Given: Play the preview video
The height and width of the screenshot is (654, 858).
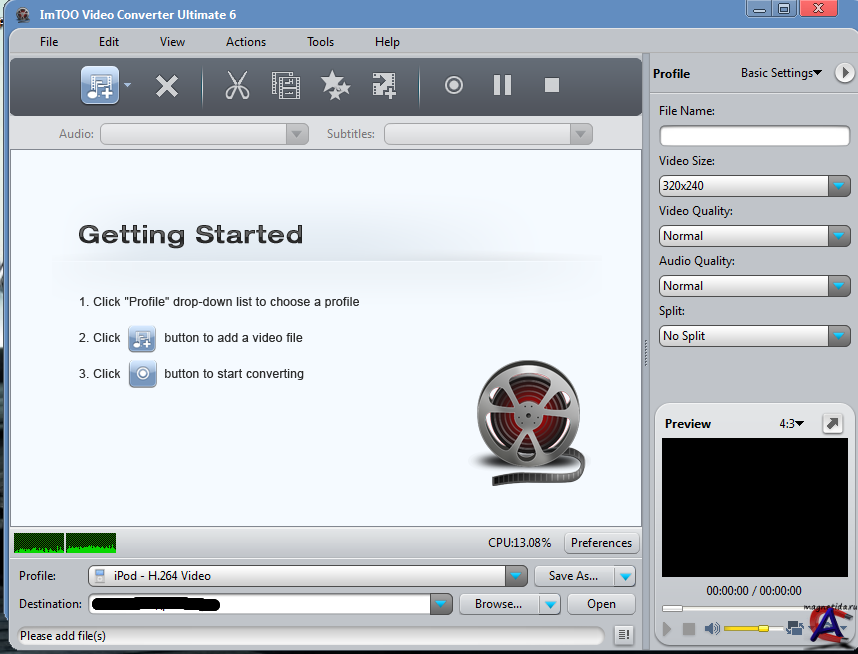Looking at the screenshot, I should tap(666, 629).
